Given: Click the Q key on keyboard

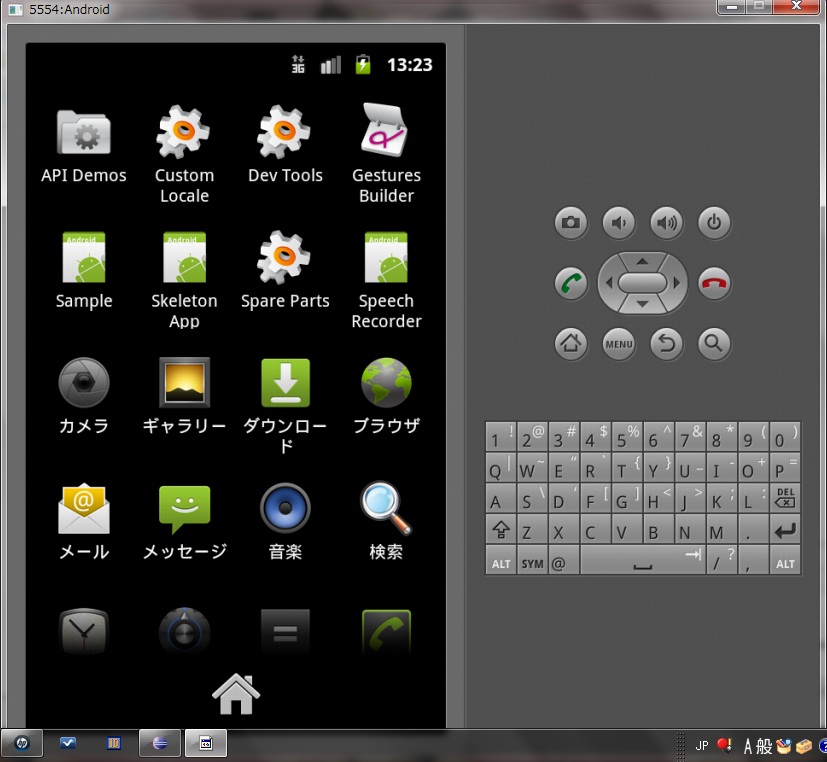Looking at the screenshot, I should pyautogui.click(x=500, y=467).
